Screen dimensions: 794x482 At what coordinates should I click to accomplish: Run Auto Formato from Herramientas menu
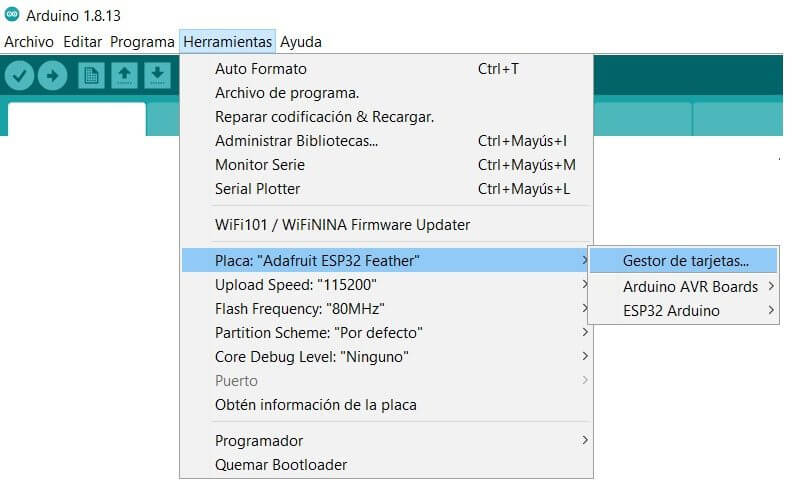pyautogui.click(x=261, y=69)
